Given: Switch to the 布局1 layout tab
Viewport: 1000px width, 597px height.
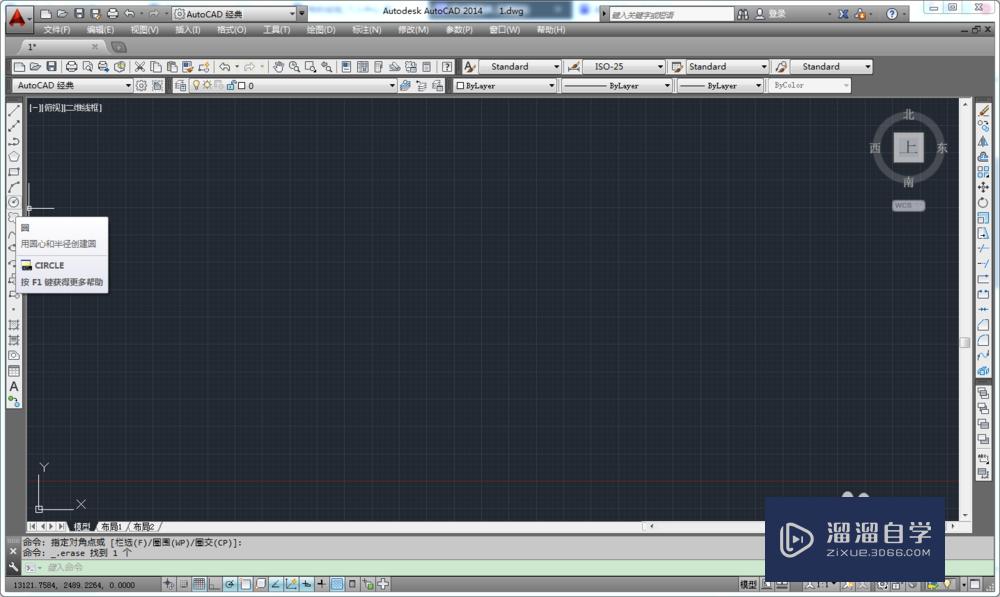Looking at the screenshot, I should [111, 527].
